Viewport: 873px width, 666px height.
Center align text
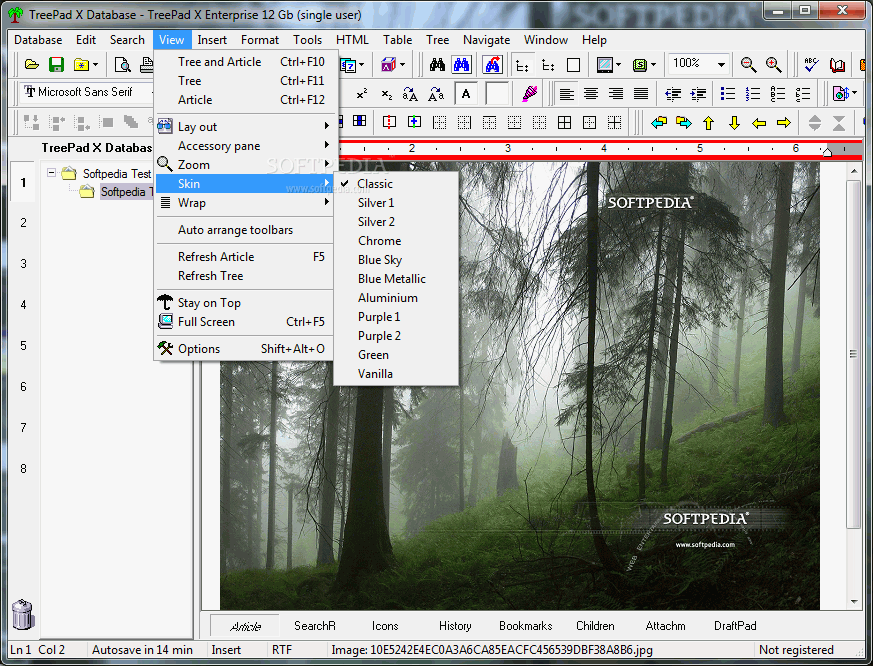point(591,94)
